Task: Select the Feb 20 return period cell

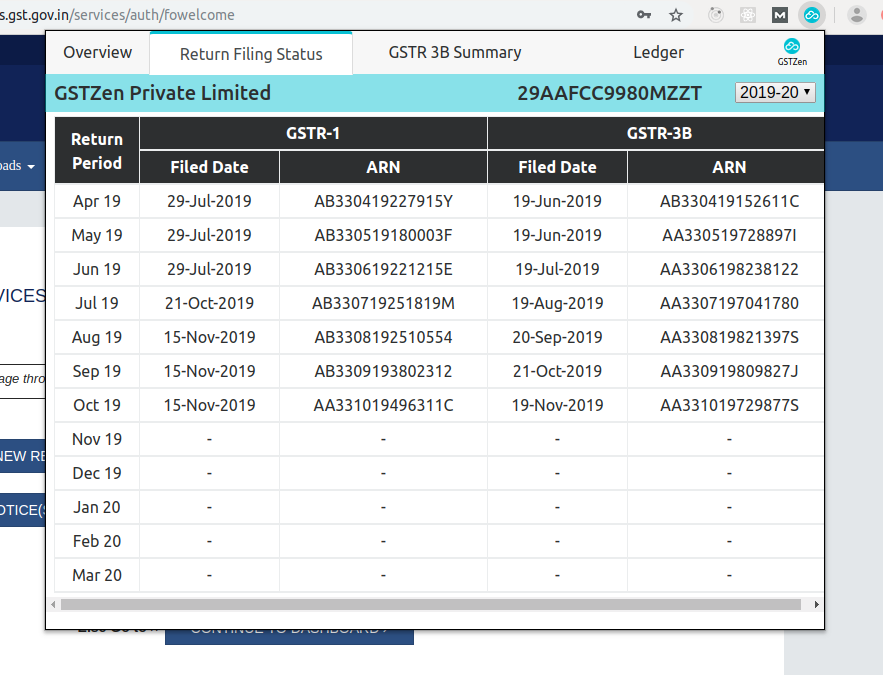Action: tap(97, 541)
